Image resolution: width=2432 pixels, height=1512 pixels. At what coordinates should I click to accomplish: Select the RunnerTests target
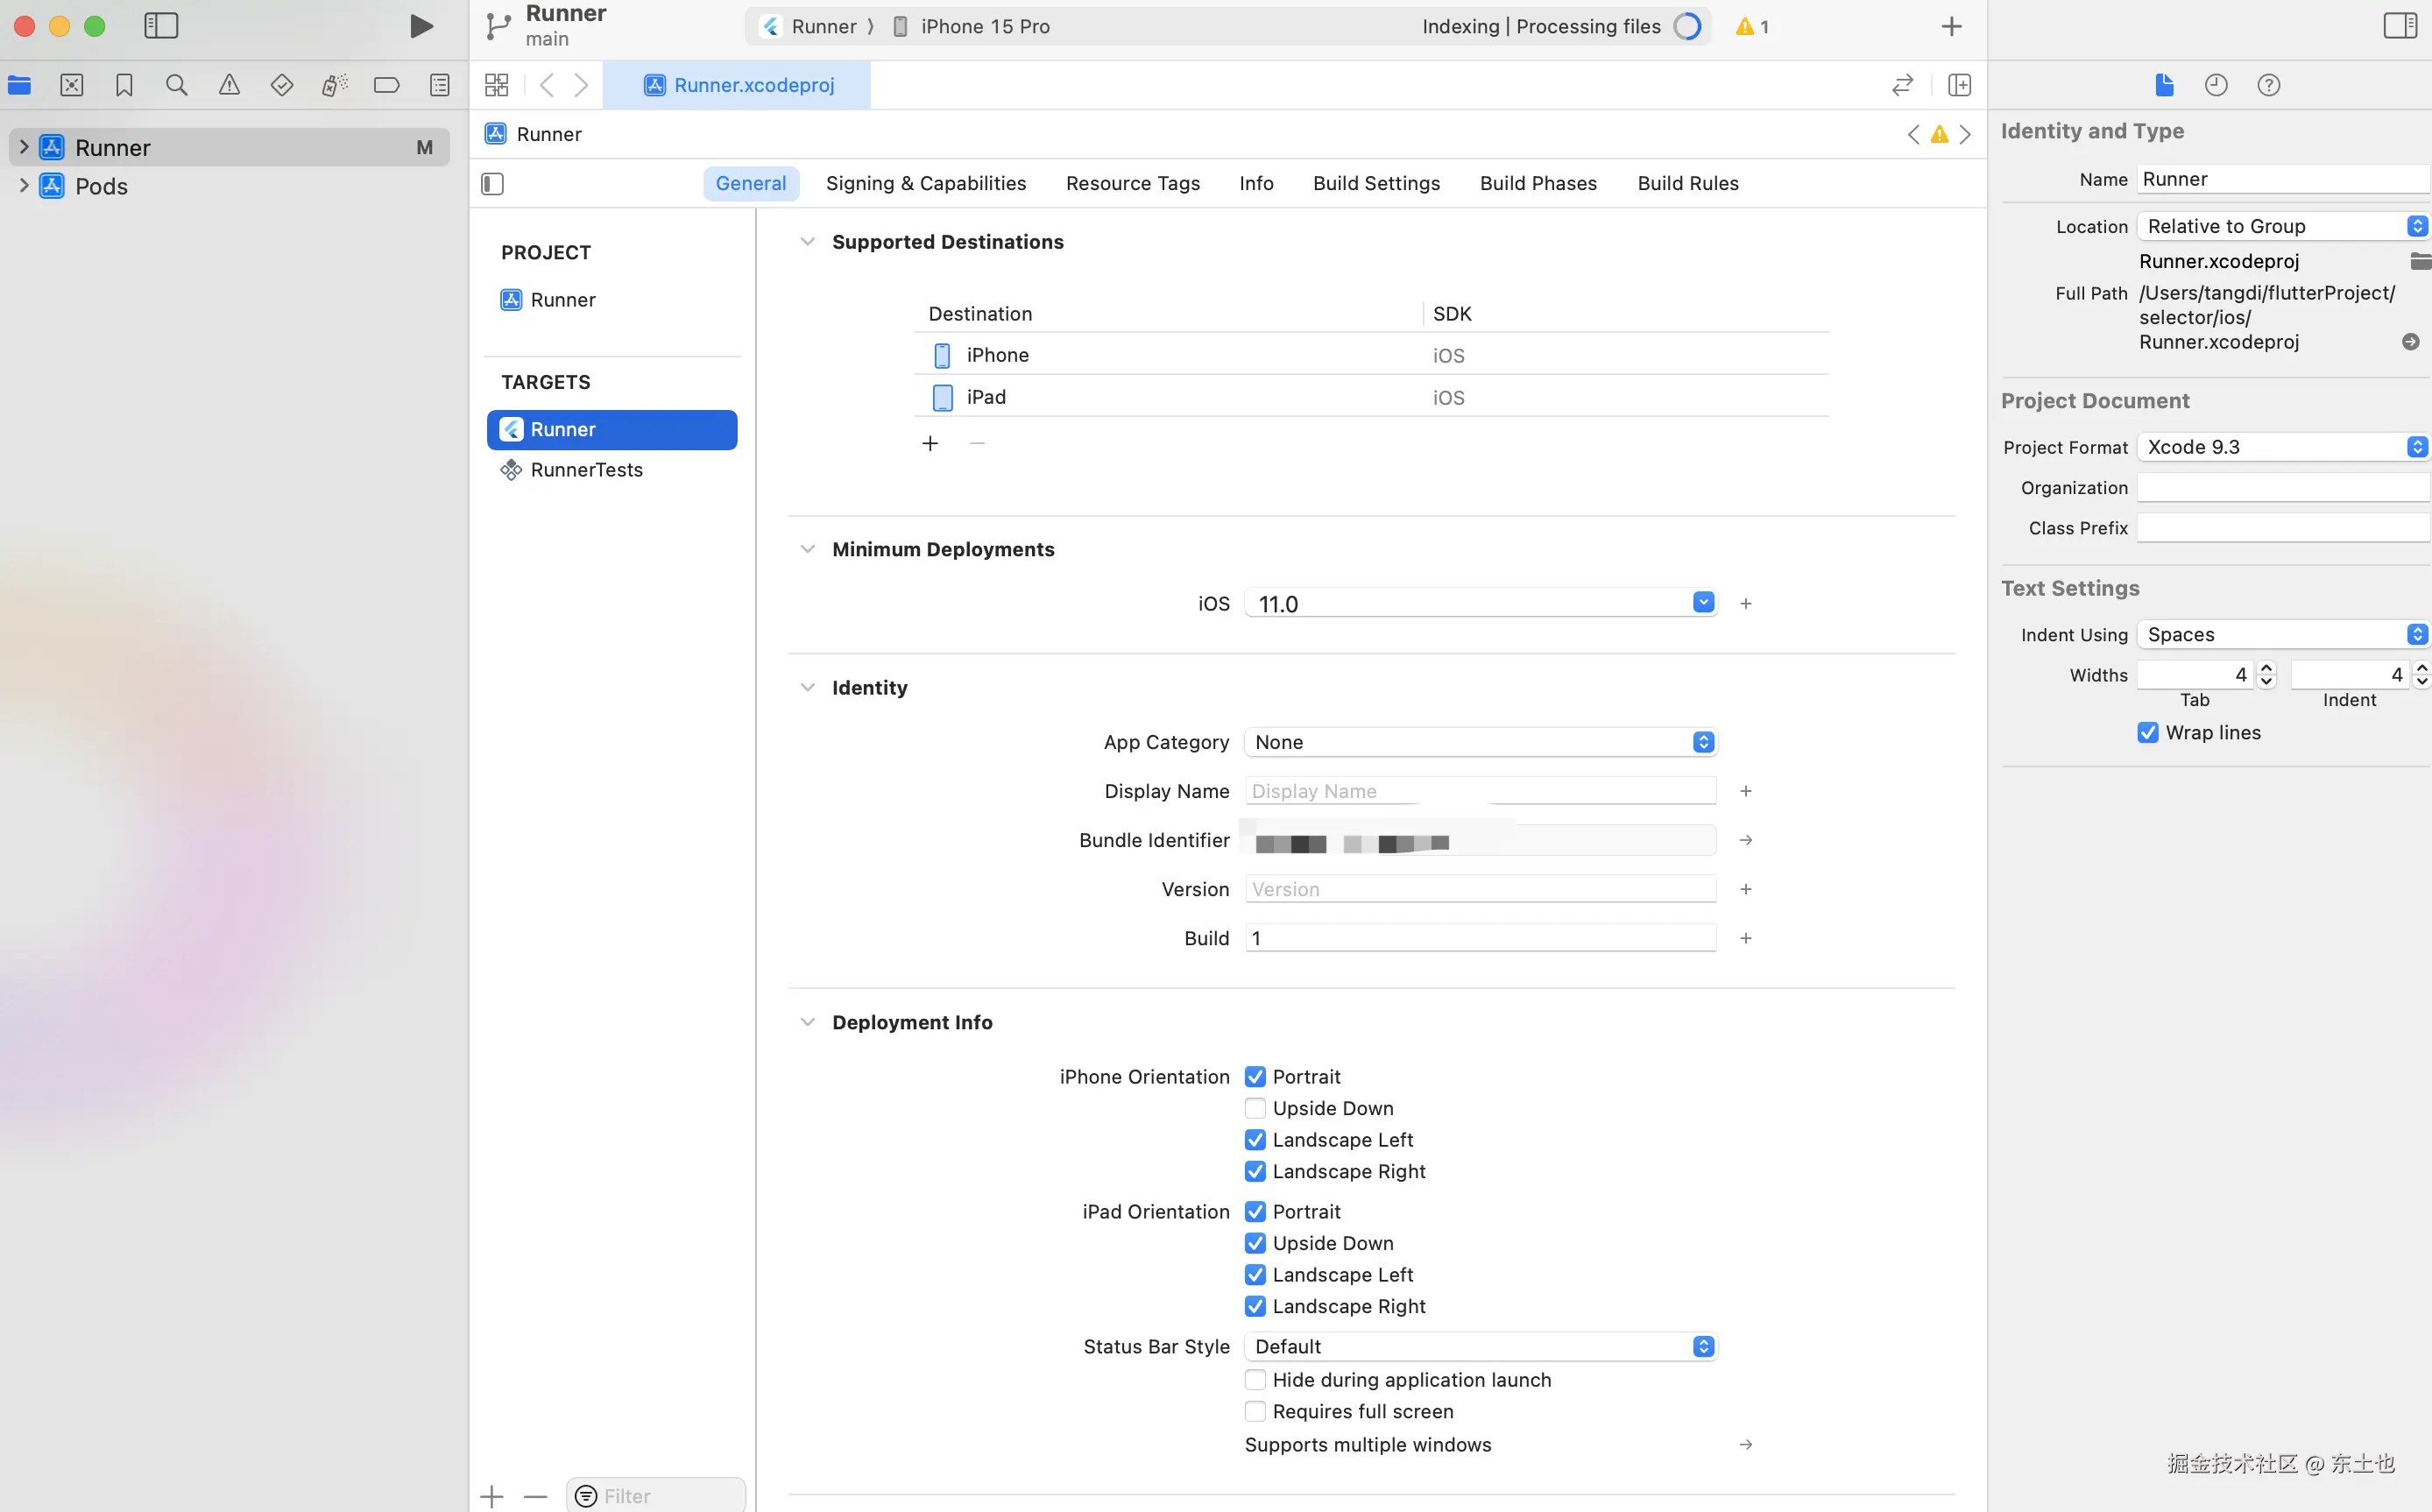pos(586,470)
